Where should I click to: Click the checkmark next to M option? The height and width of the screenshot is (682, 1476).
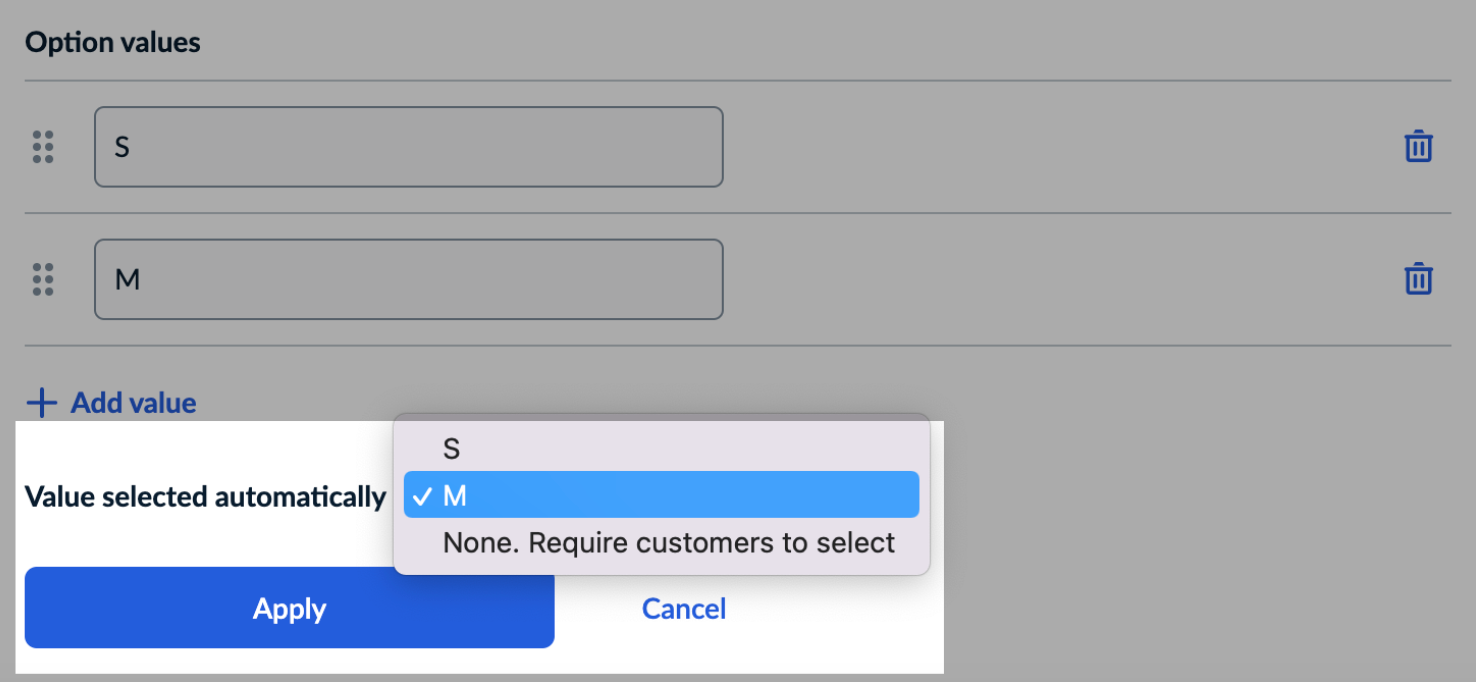click(422, 496)
